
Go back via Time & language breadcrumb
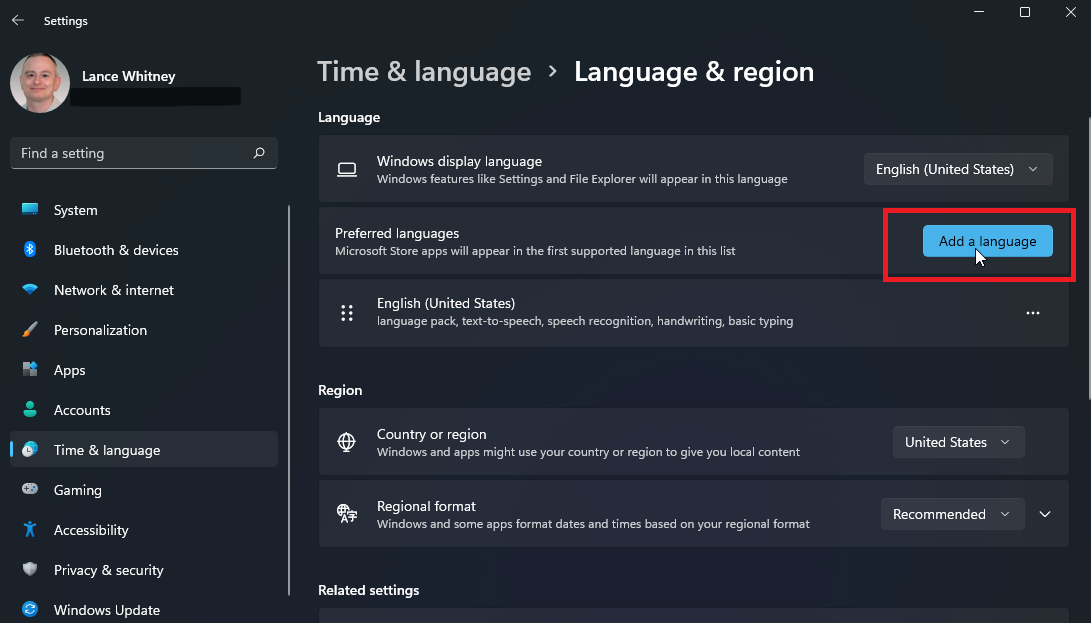coord(424,71)
